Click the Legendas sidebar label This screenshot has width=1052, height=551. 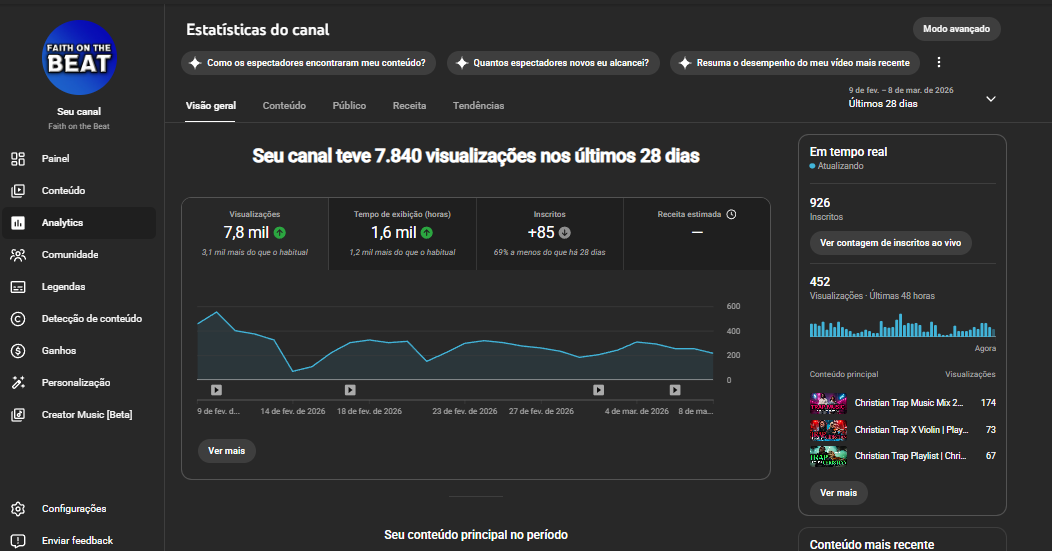point(64,287)
